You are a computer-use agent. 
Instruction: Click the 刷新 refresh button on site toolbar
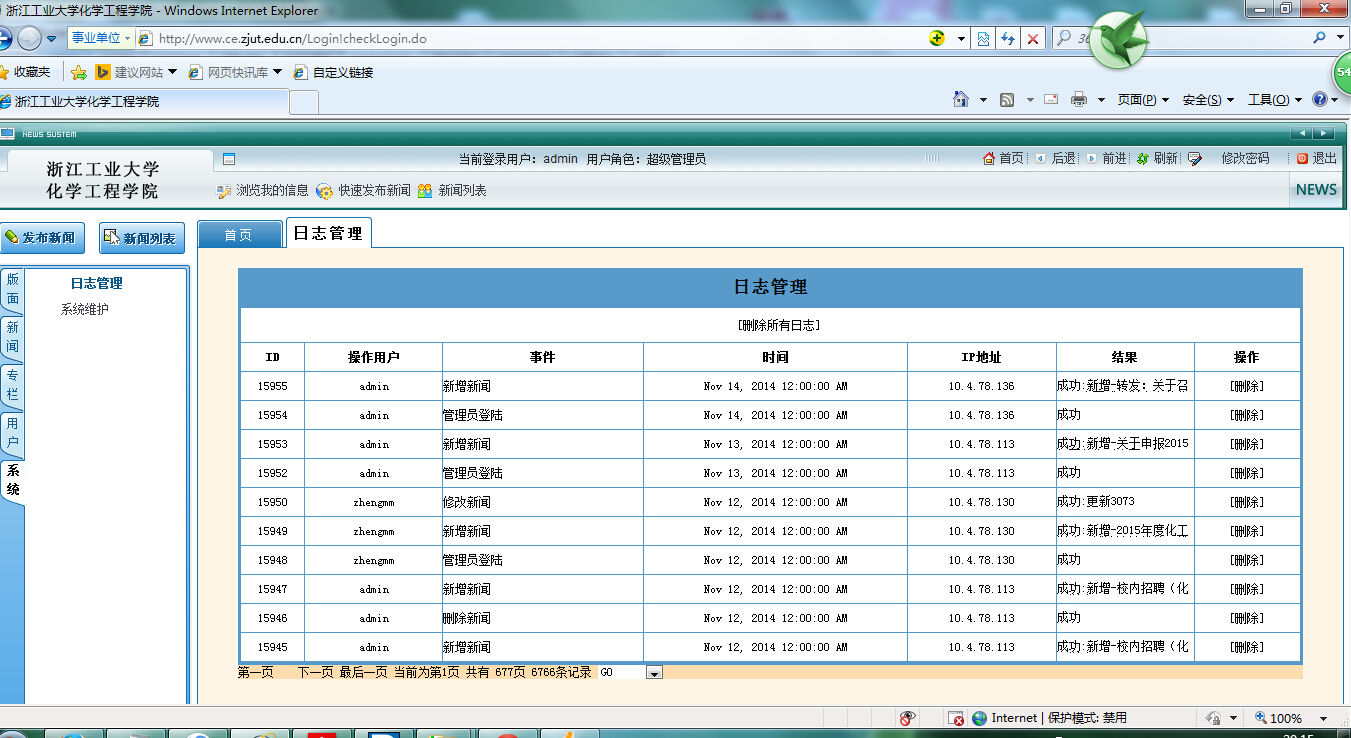tap(1157, 159)
